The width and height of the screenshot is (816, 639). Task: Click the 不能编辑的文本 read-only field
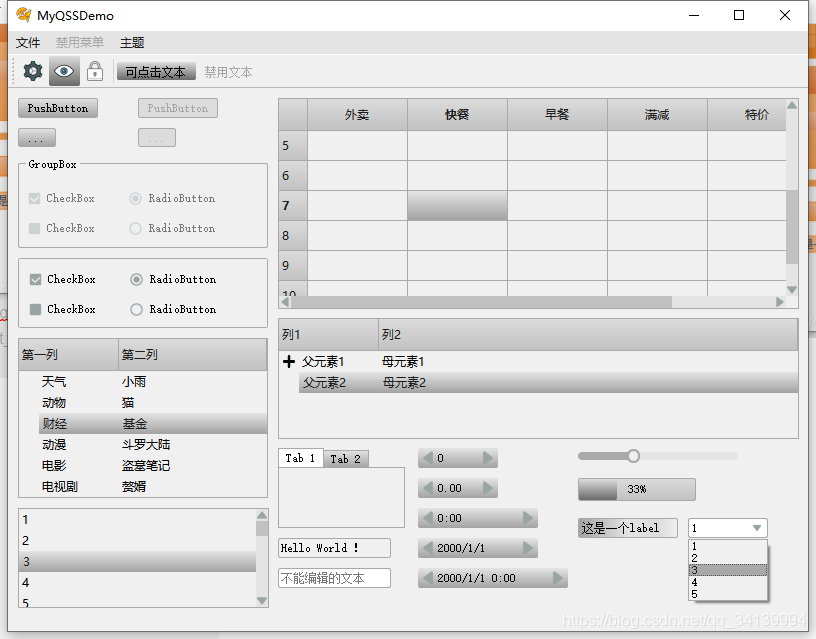click(x=334, y=578)
